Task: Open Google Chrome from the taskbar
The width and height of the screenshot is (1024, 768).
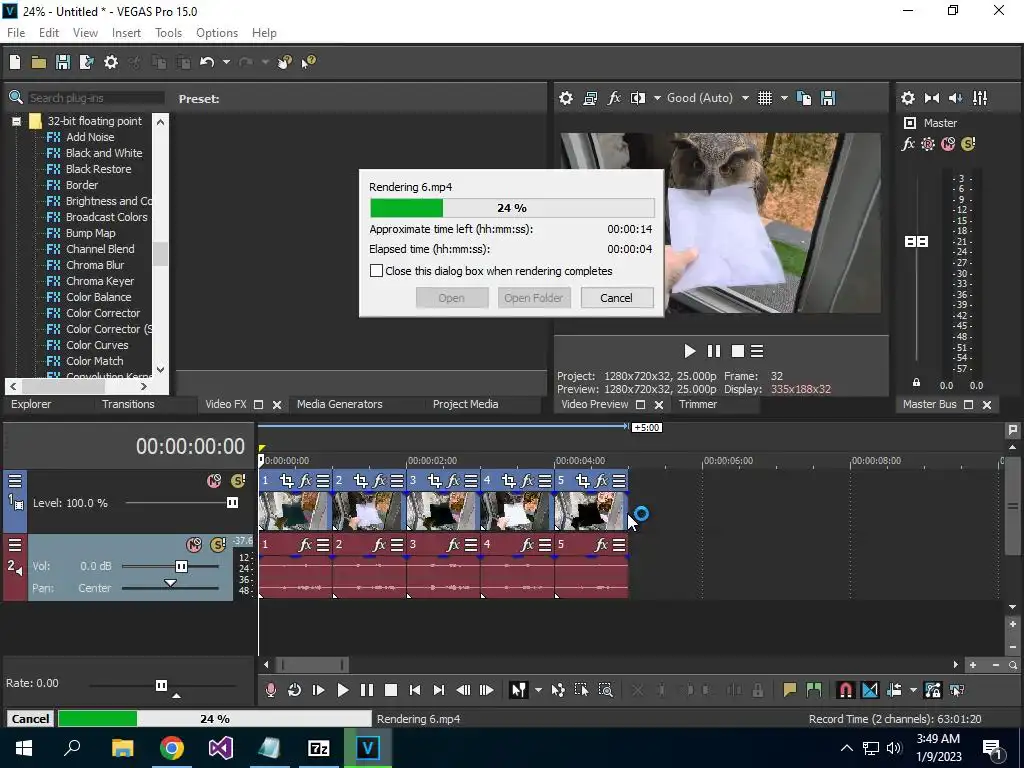Action: (172, 748)
